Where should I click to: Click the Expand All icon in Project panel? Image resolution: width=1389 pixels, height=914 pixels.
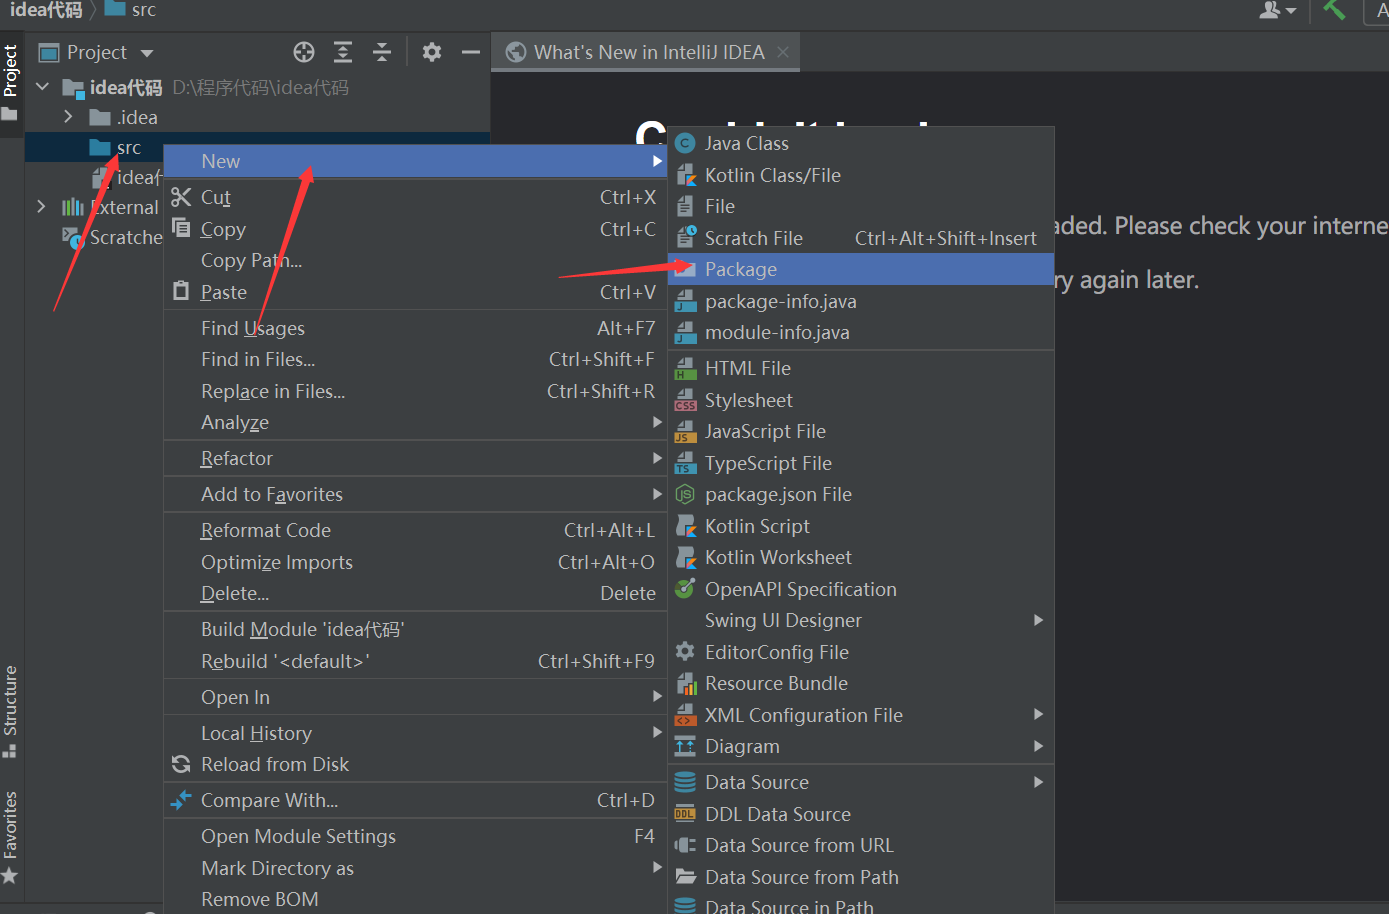click(x=343, y=52)
